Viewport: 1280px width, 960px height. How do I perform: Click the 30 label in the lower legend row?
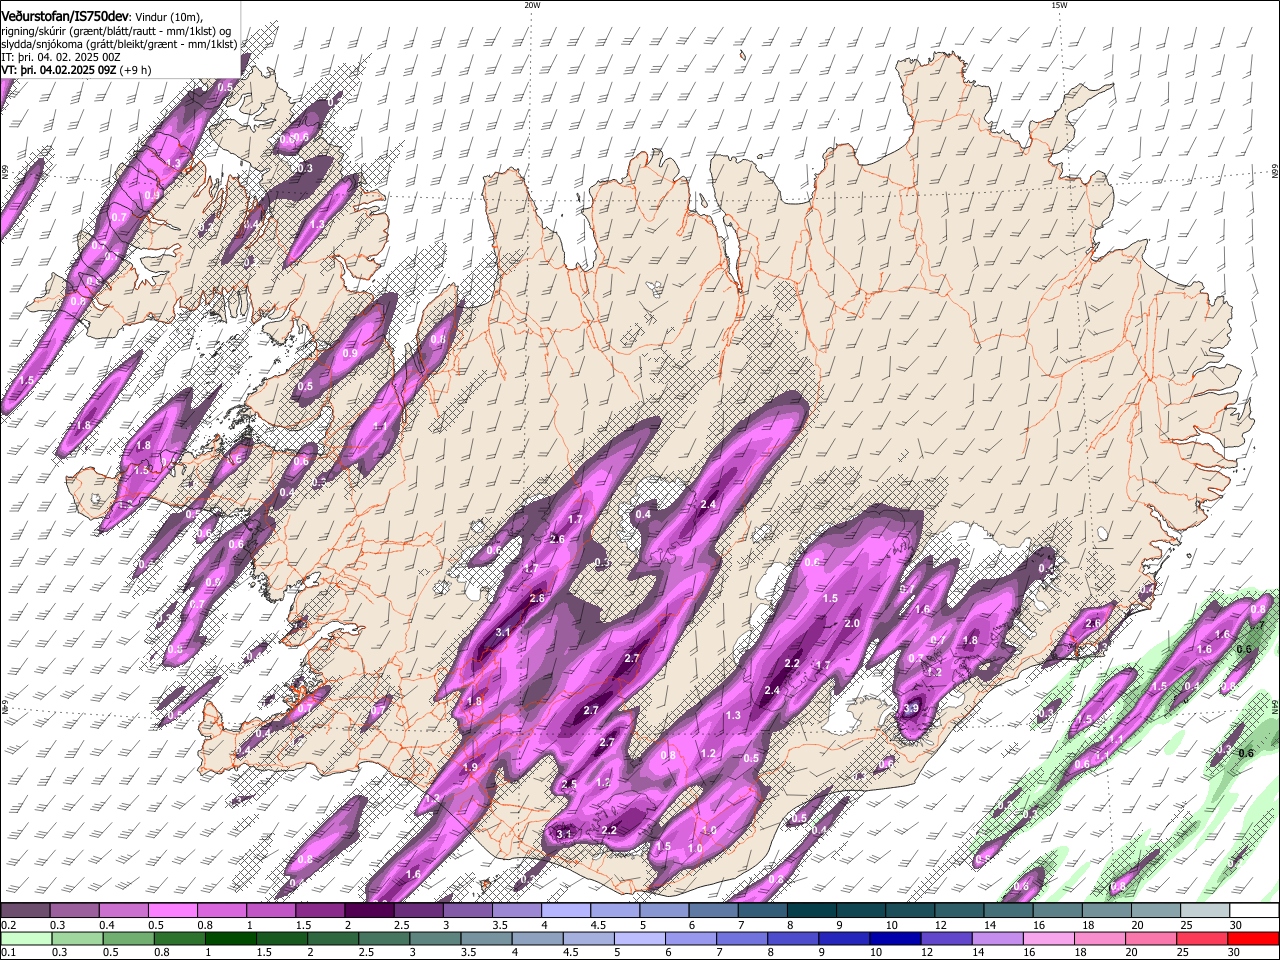1236,953
